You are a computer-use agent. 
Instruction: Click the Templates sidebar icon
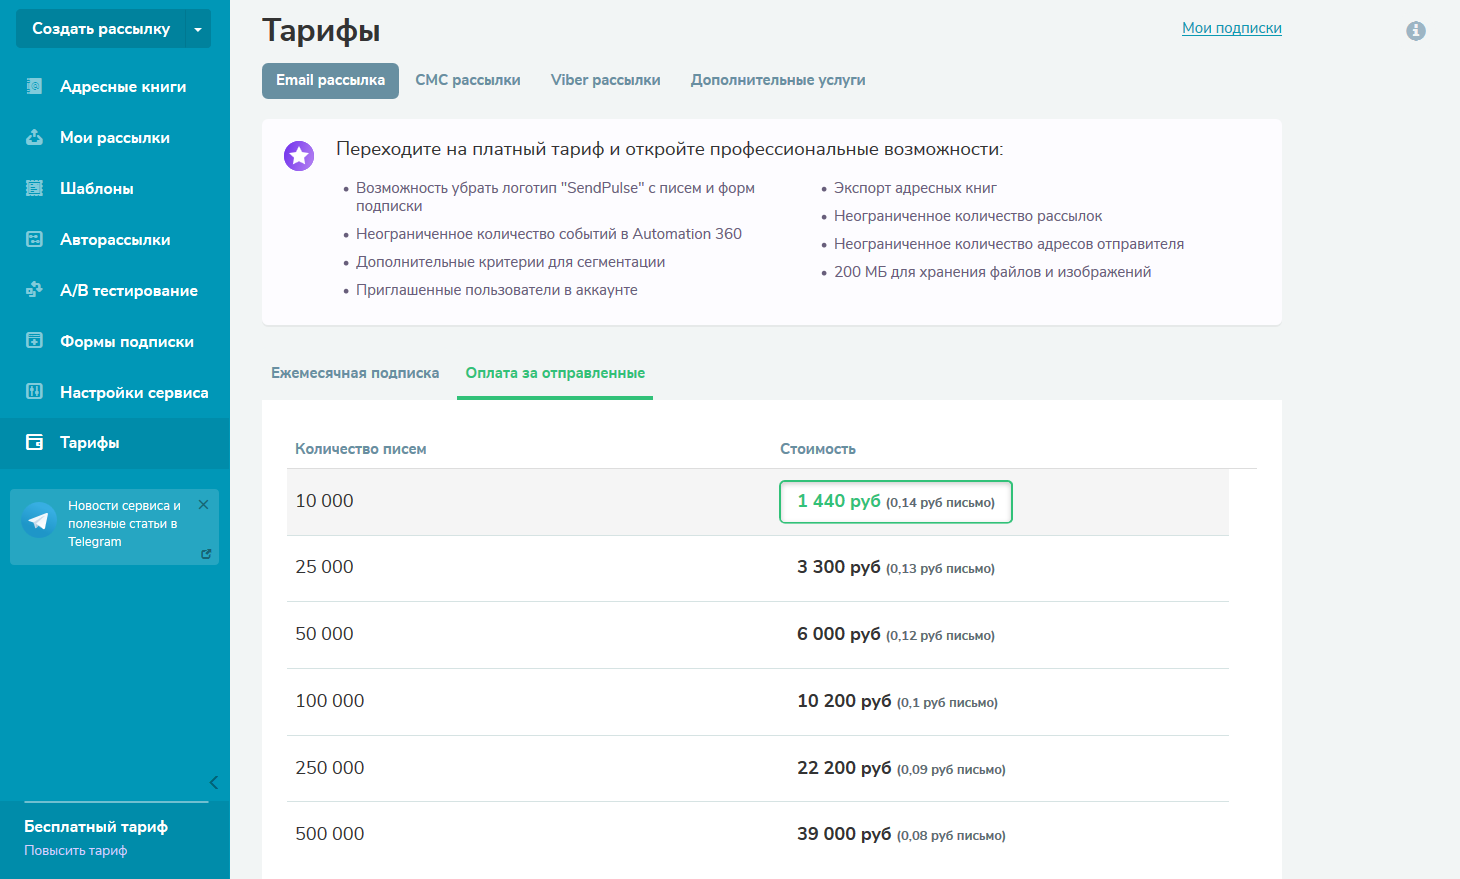click(34, 188)
